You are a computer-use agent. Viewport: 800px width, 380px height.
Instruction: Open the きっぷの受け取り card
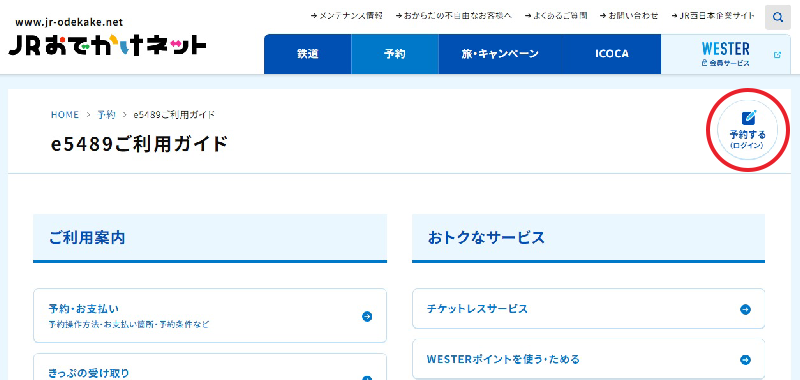[210, 367]
